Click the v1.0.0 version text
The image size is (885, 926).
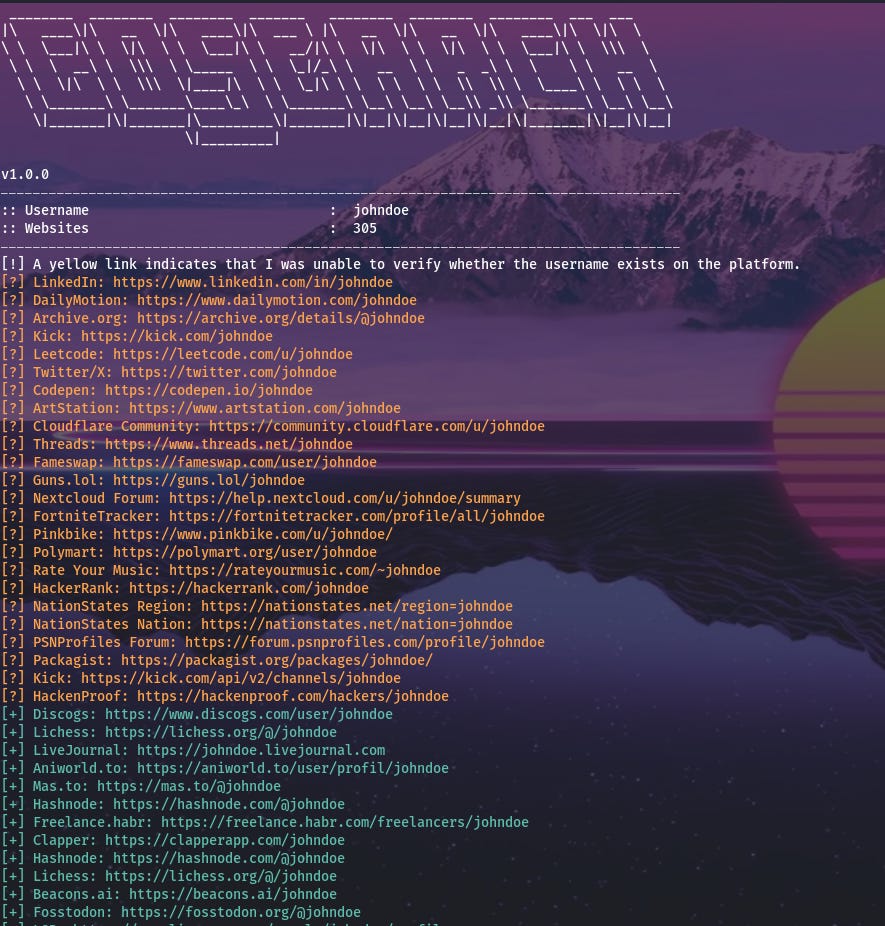click(25, 175)
